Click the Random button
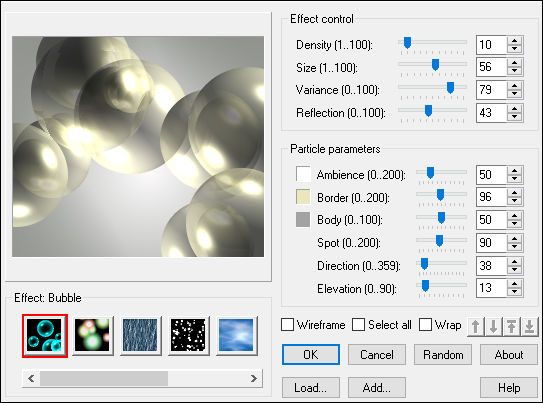The image size is (543, 403). (443, 355)
